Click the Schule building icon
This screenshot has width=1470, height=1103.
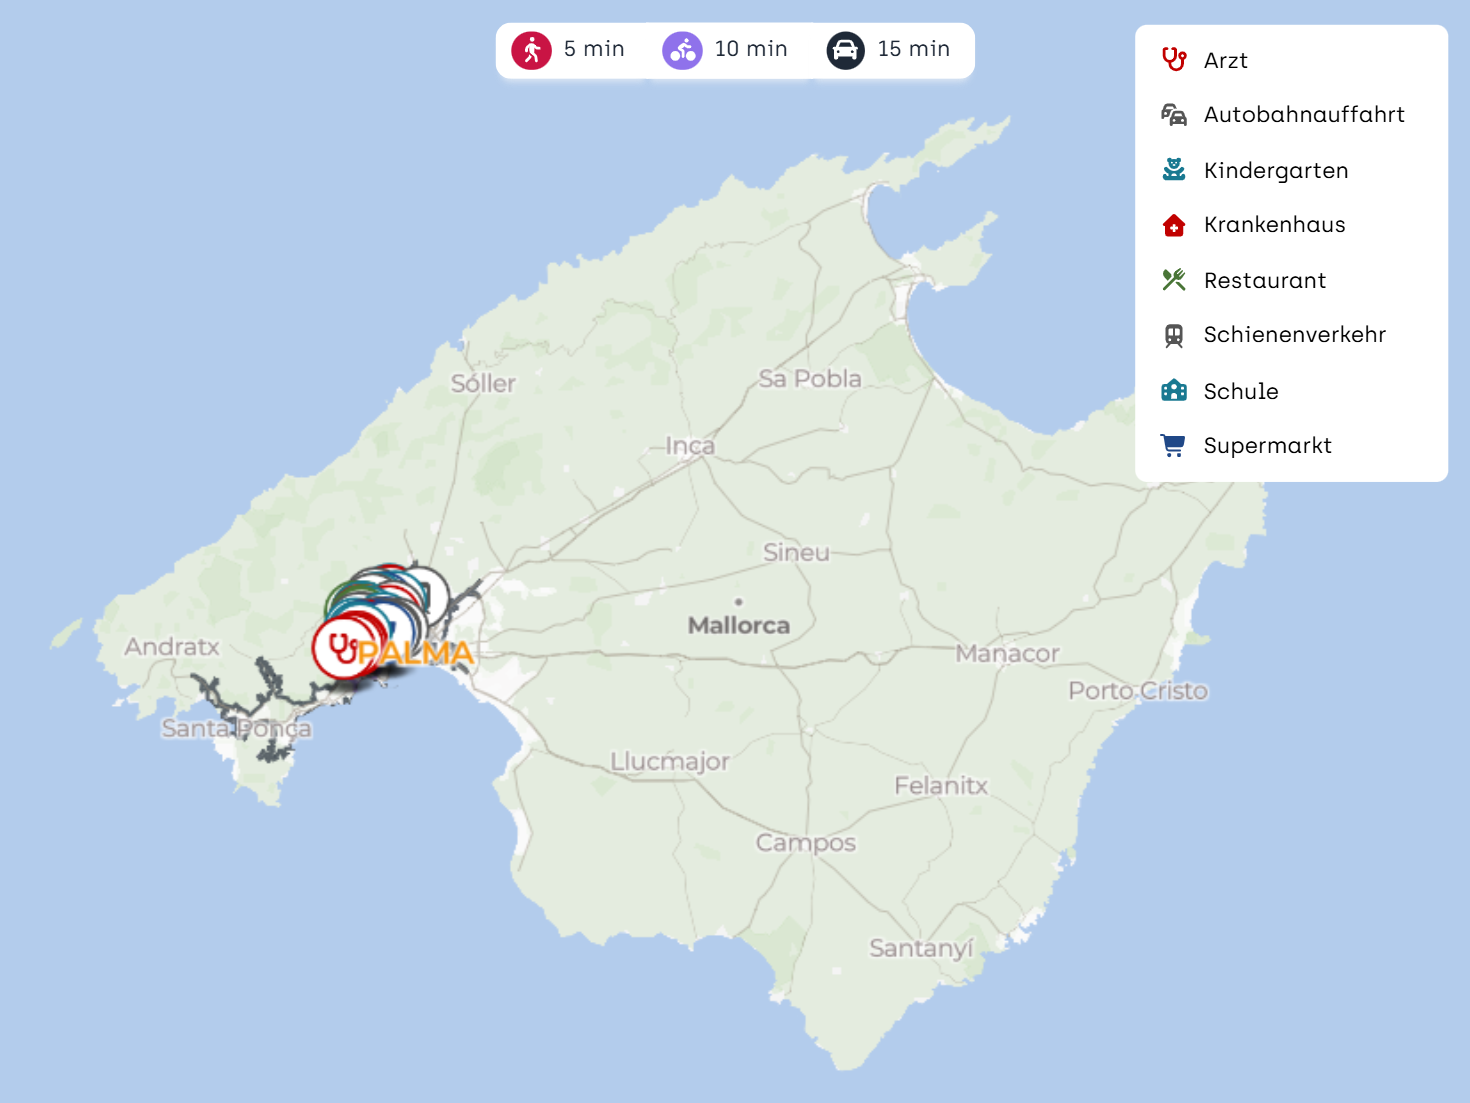pyautogui.click(x=1174, y=391)
